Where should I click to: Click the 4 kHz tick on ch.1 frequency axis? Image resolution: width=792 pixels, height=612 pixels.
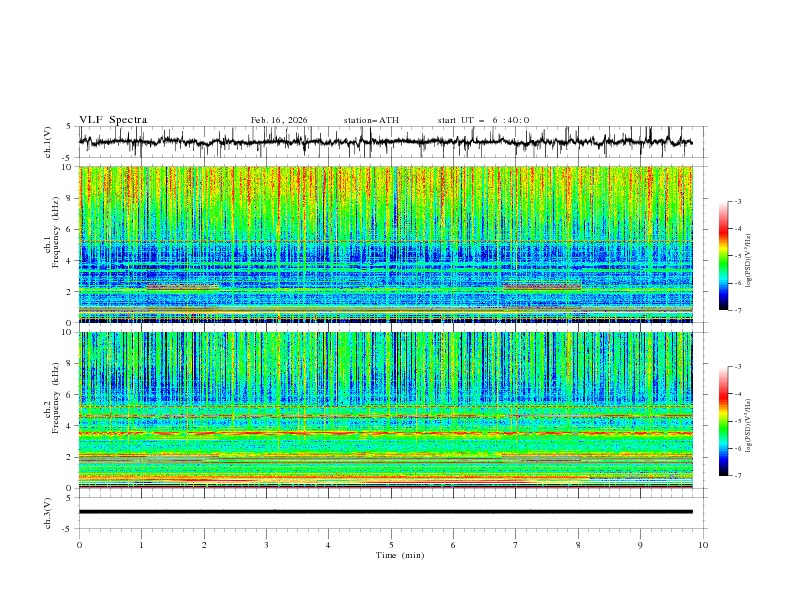70,261
